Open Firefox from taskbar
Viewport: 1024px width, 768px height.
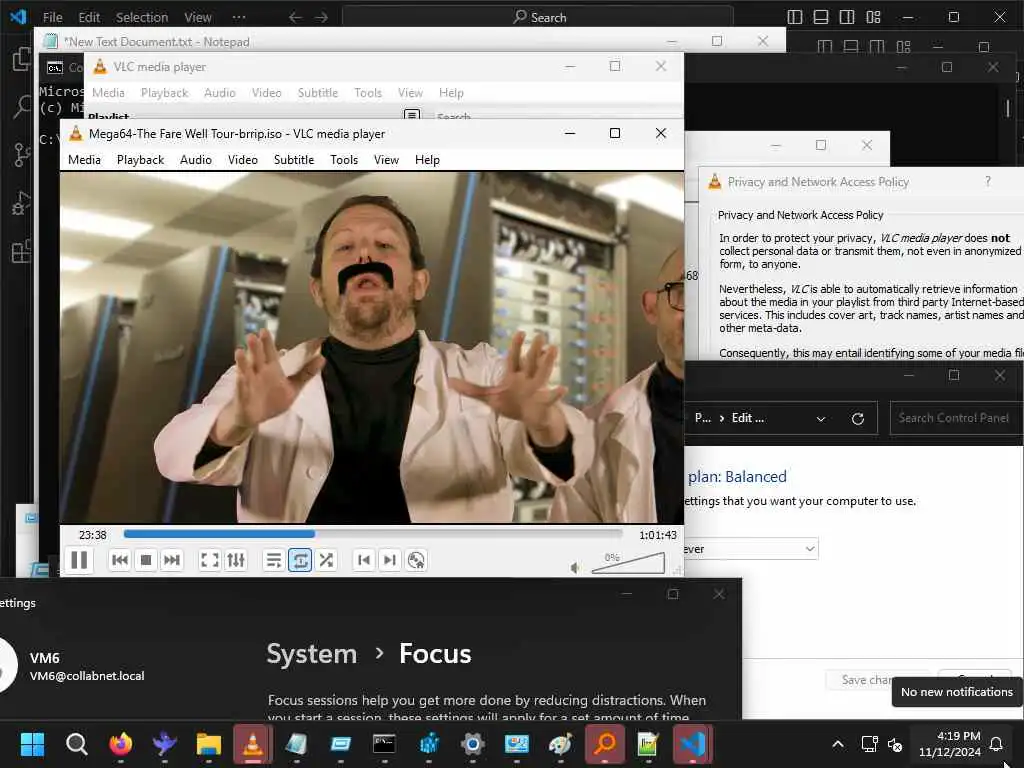(x=121, y=744)
